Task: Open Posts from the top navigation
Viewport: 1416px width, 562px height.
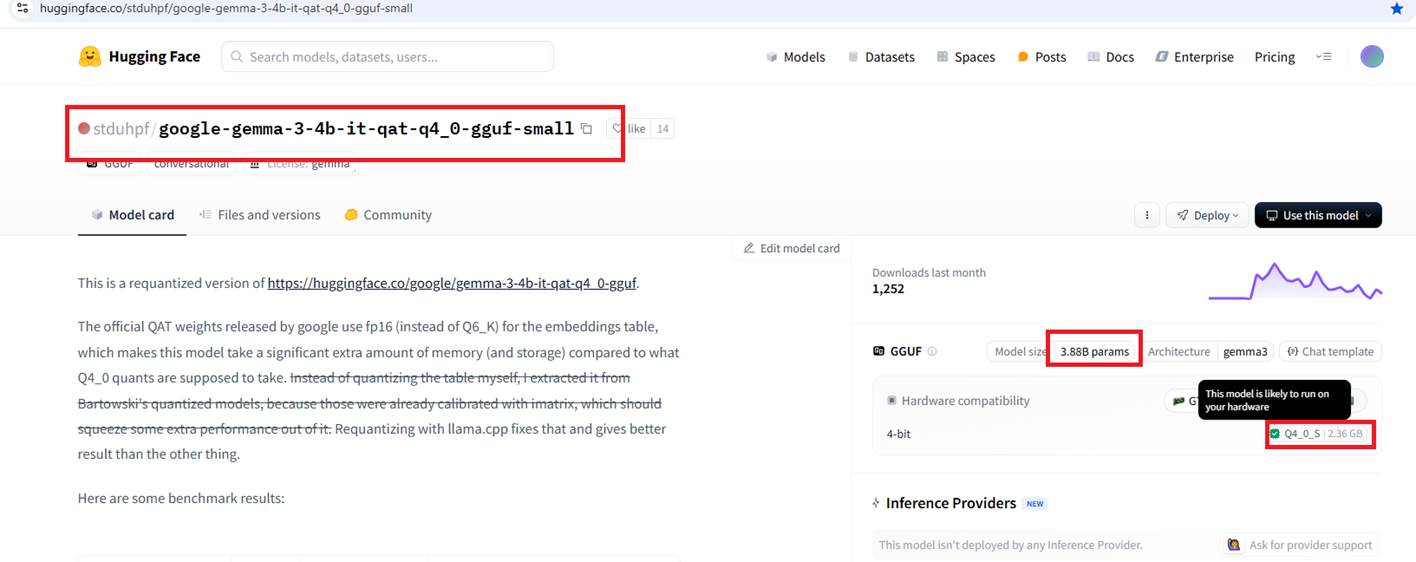Action: [x=1041, y=57]
